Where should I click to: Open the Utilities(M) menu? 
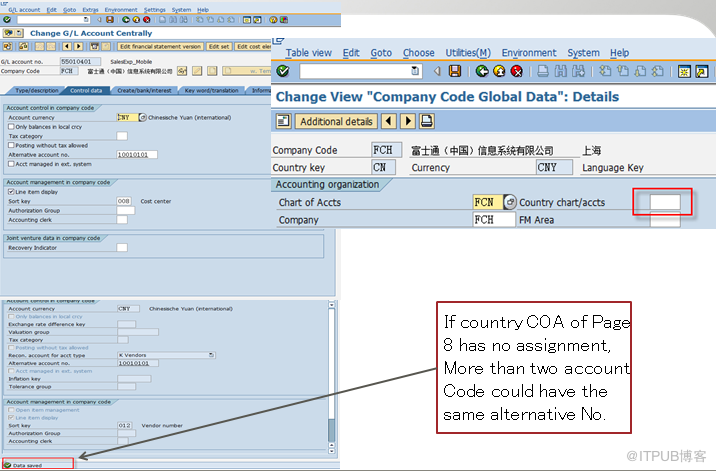[x=467, y=53]
